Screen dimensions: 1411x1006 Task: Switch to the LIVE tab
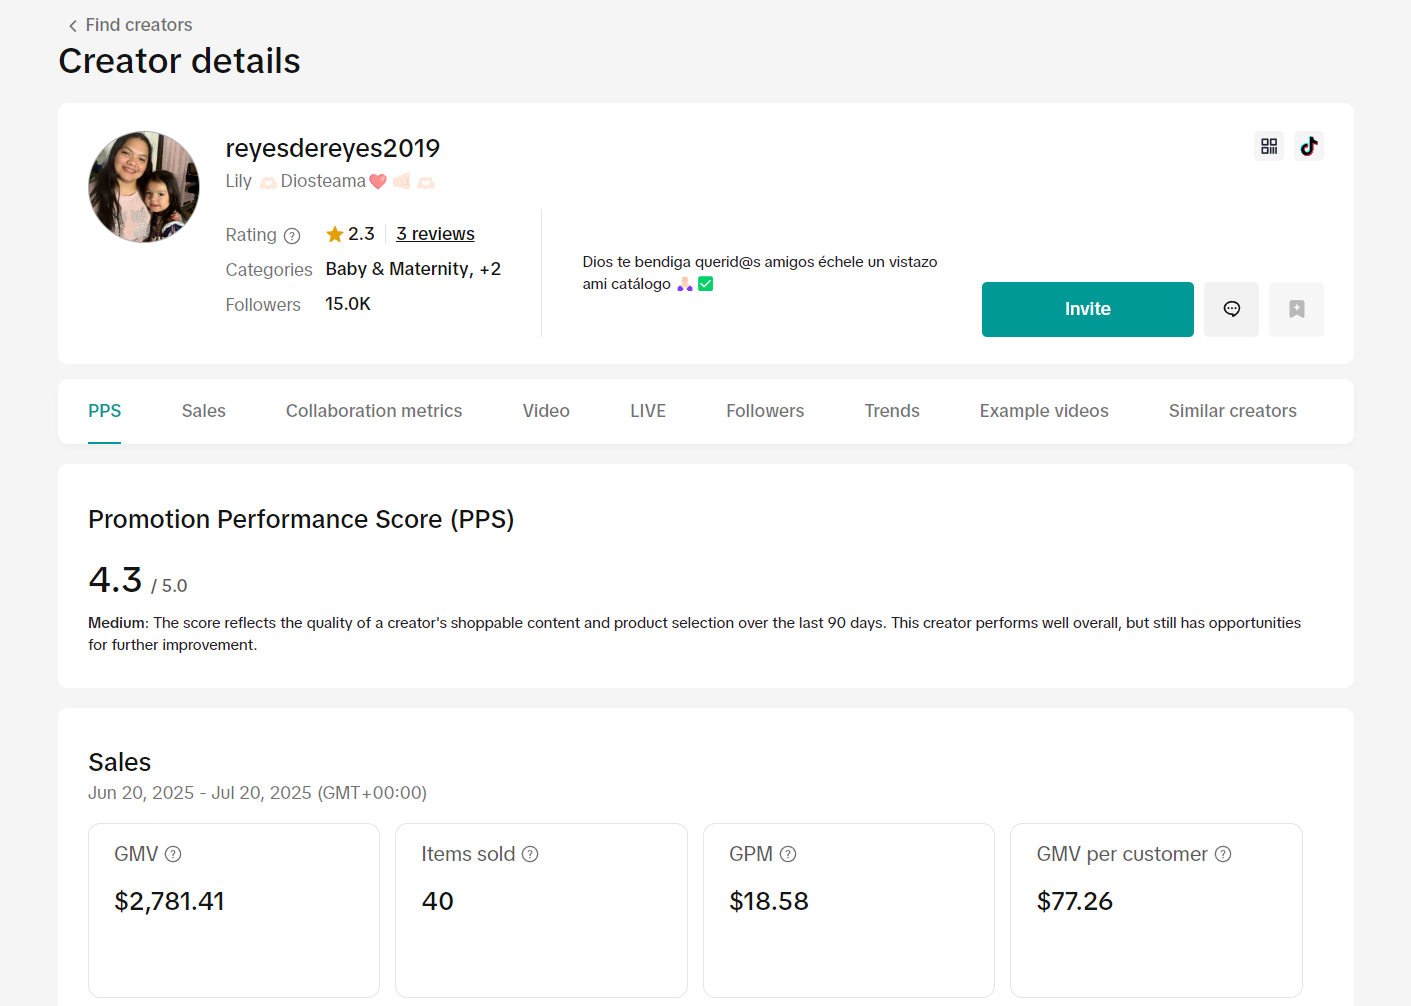point(648,411)
